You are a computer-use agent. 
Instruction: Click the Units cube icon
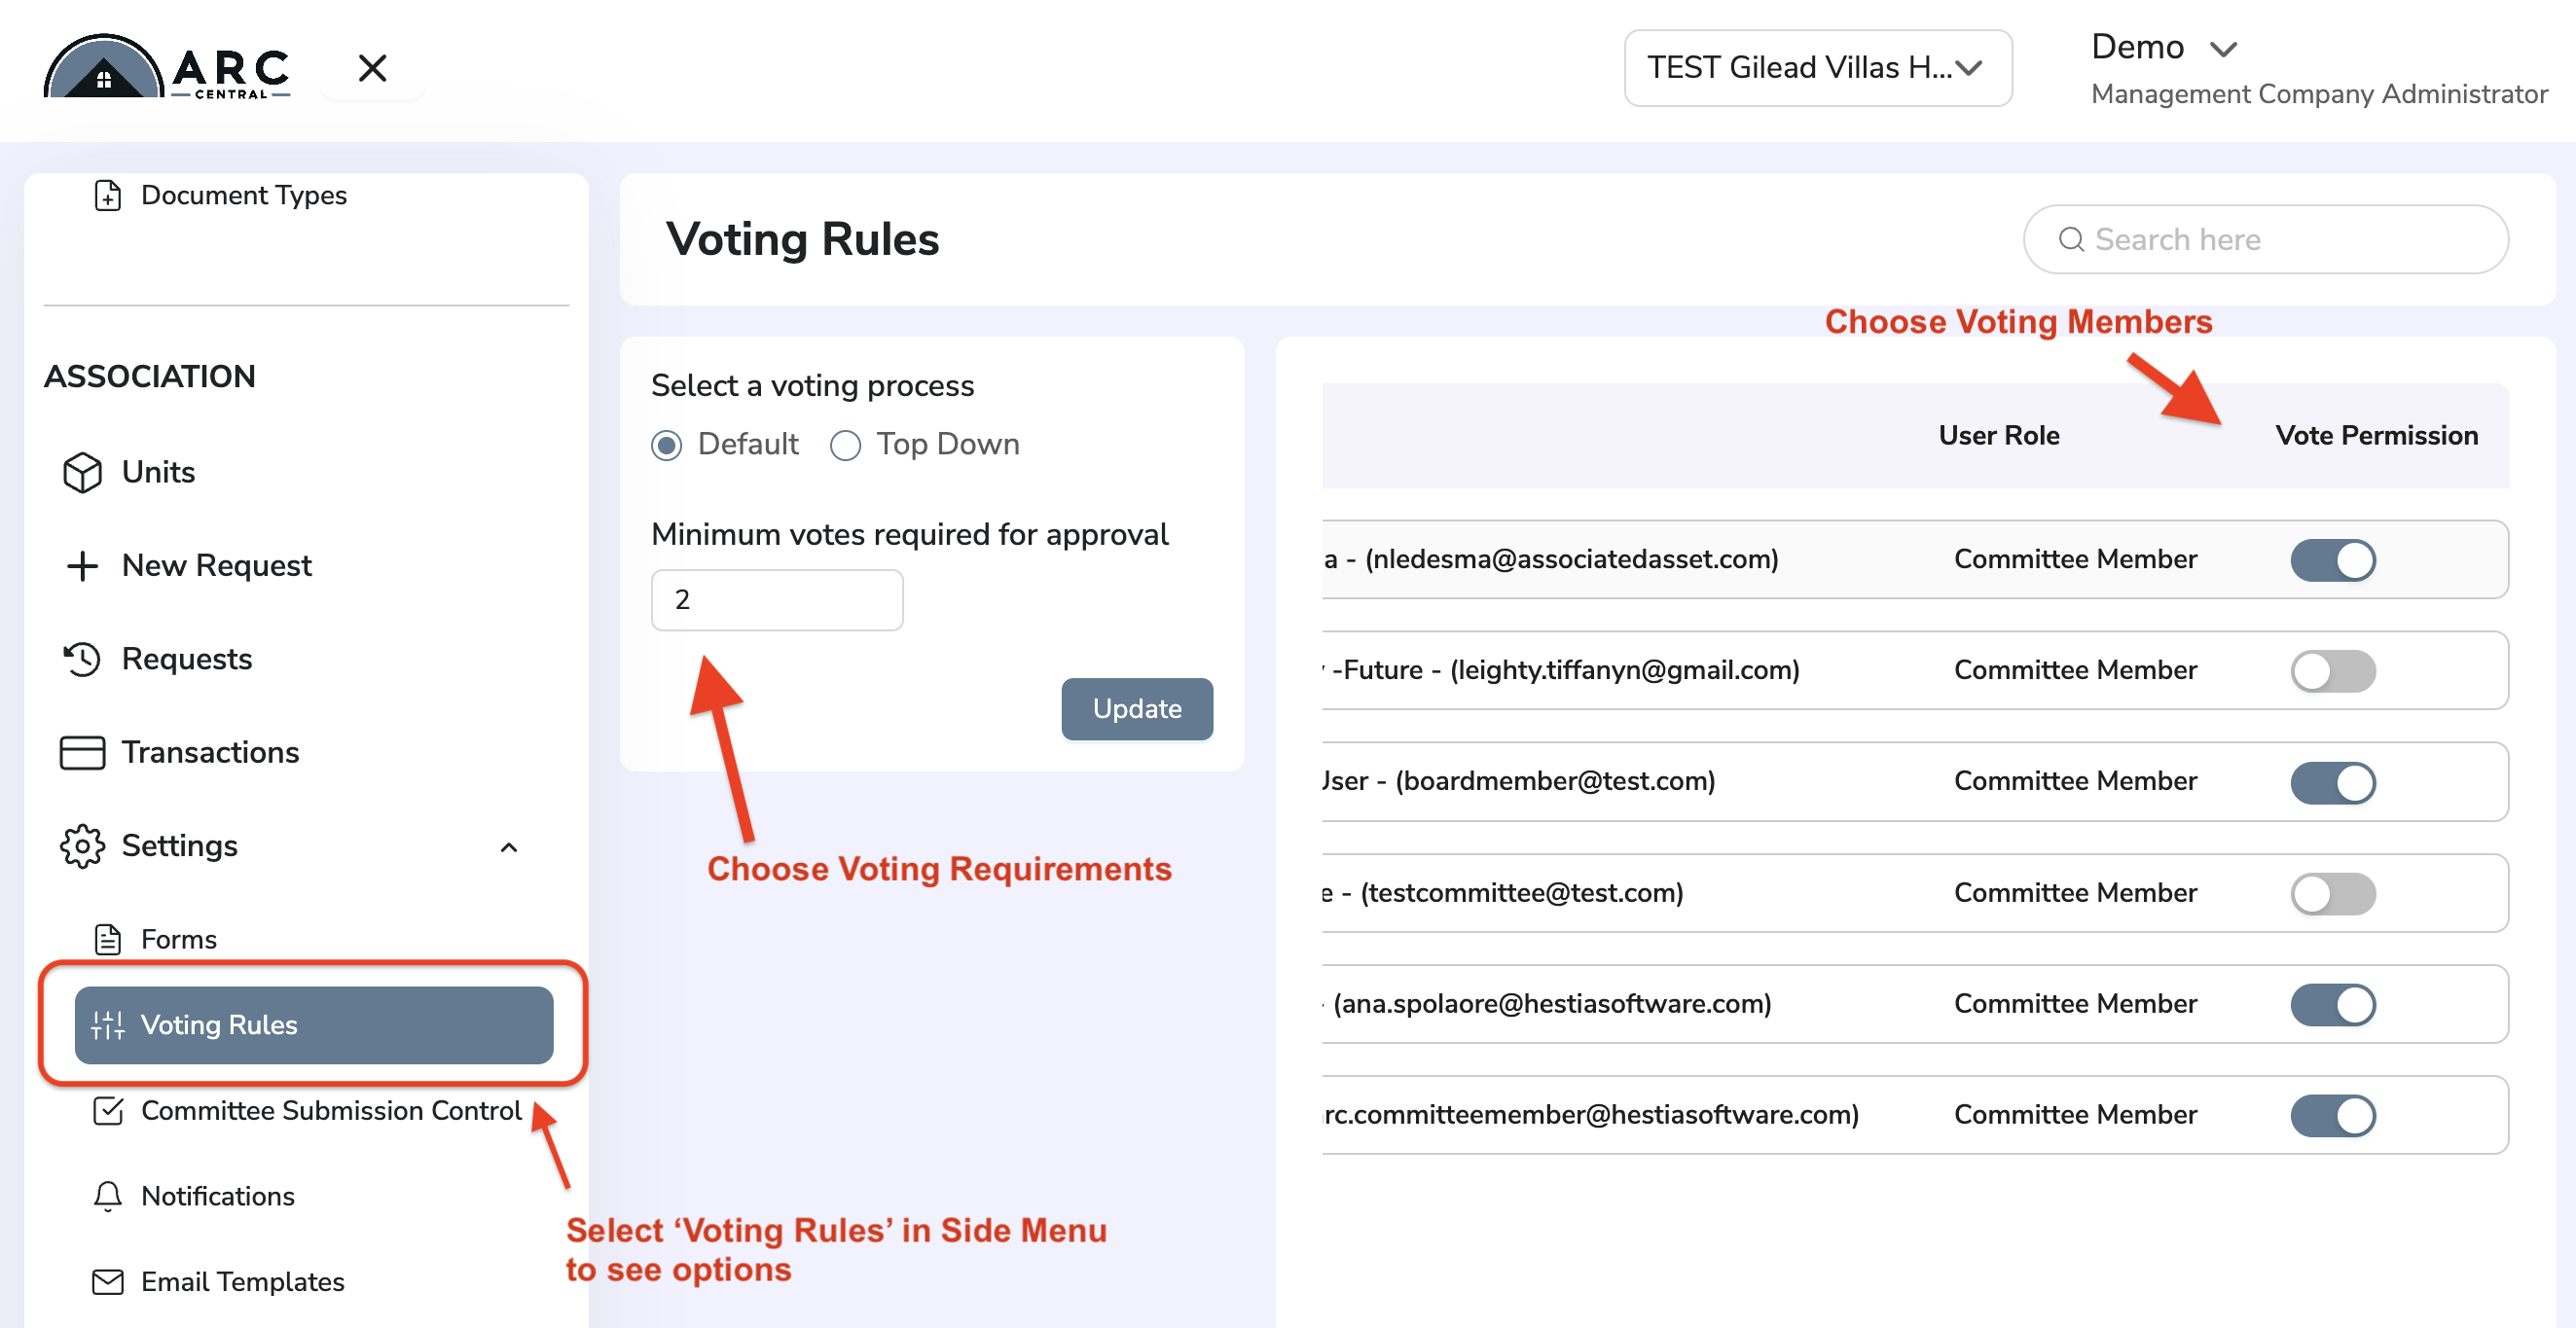[x=82, y=472]
